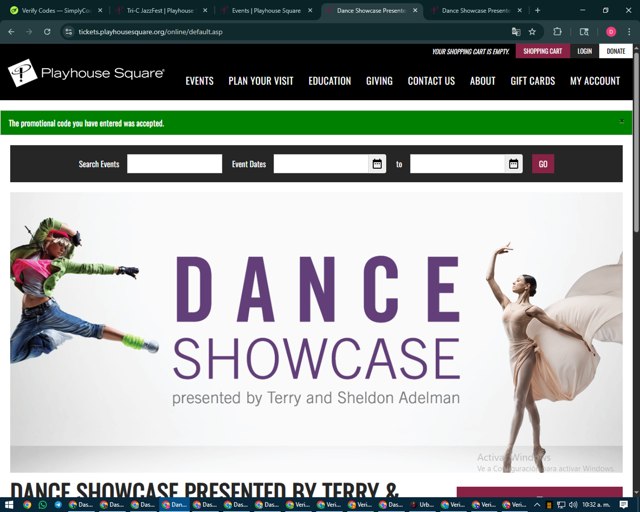The width and height of the screenshot is (640, 512).
Task: Open the Giving menu
Action: pos(379,81)
